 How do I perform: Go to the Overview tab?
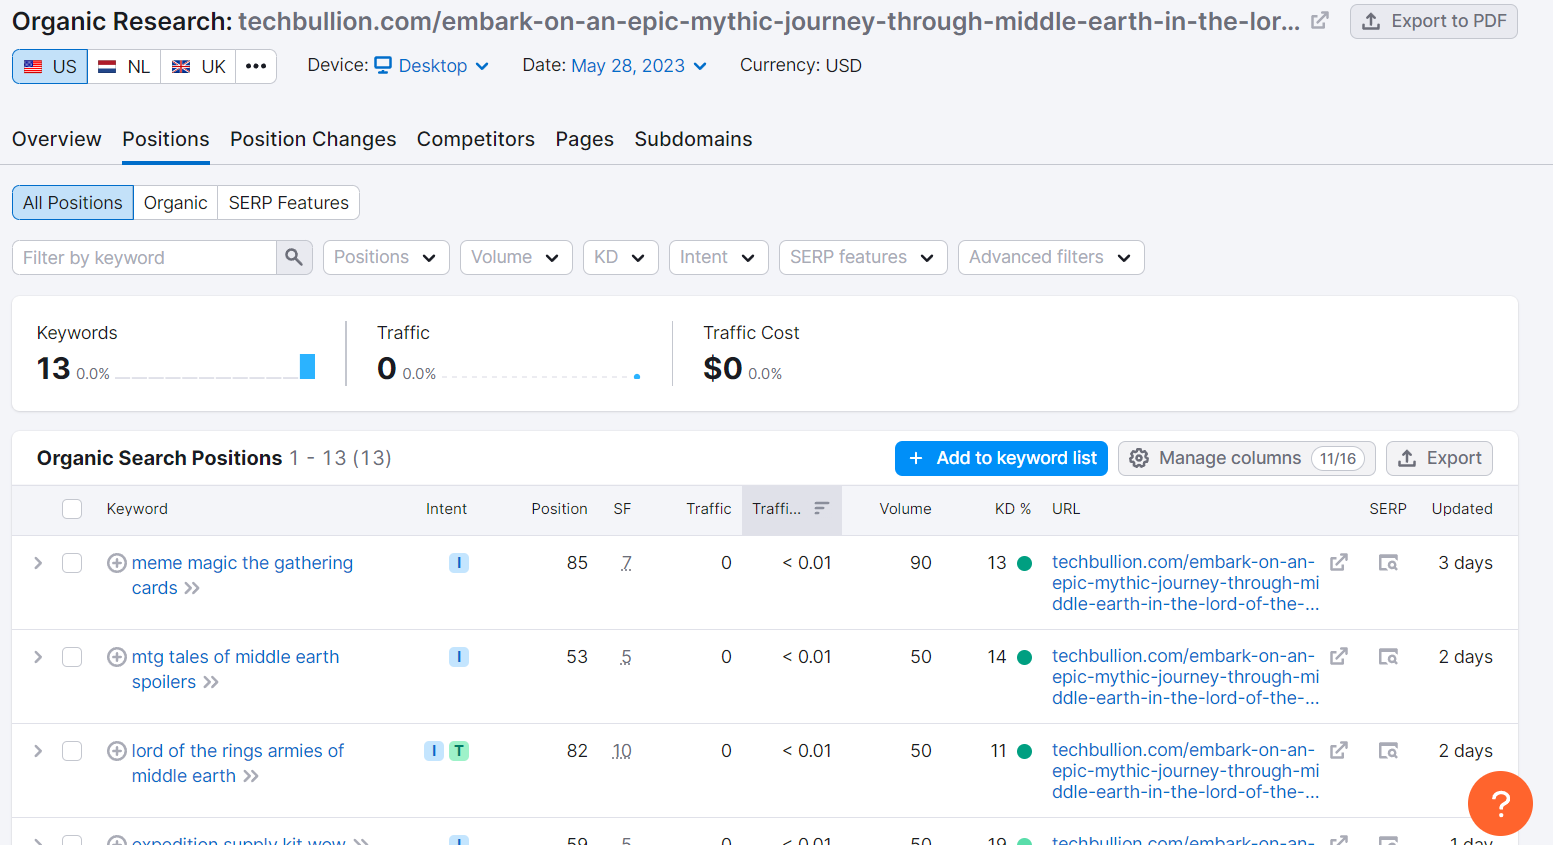tap(57, 139)
